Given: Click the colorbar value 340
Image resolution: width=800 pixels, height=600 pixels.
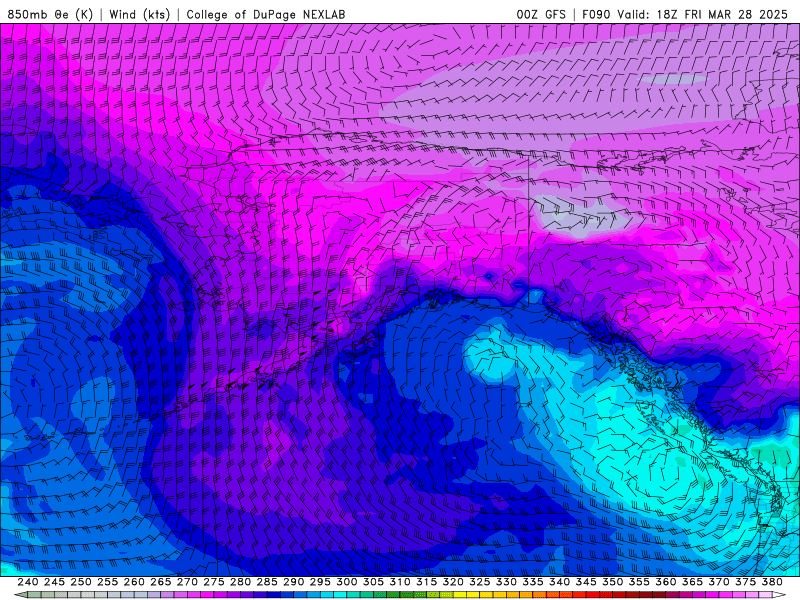Looking at the screenshot, I should click(x=560, y=582).
